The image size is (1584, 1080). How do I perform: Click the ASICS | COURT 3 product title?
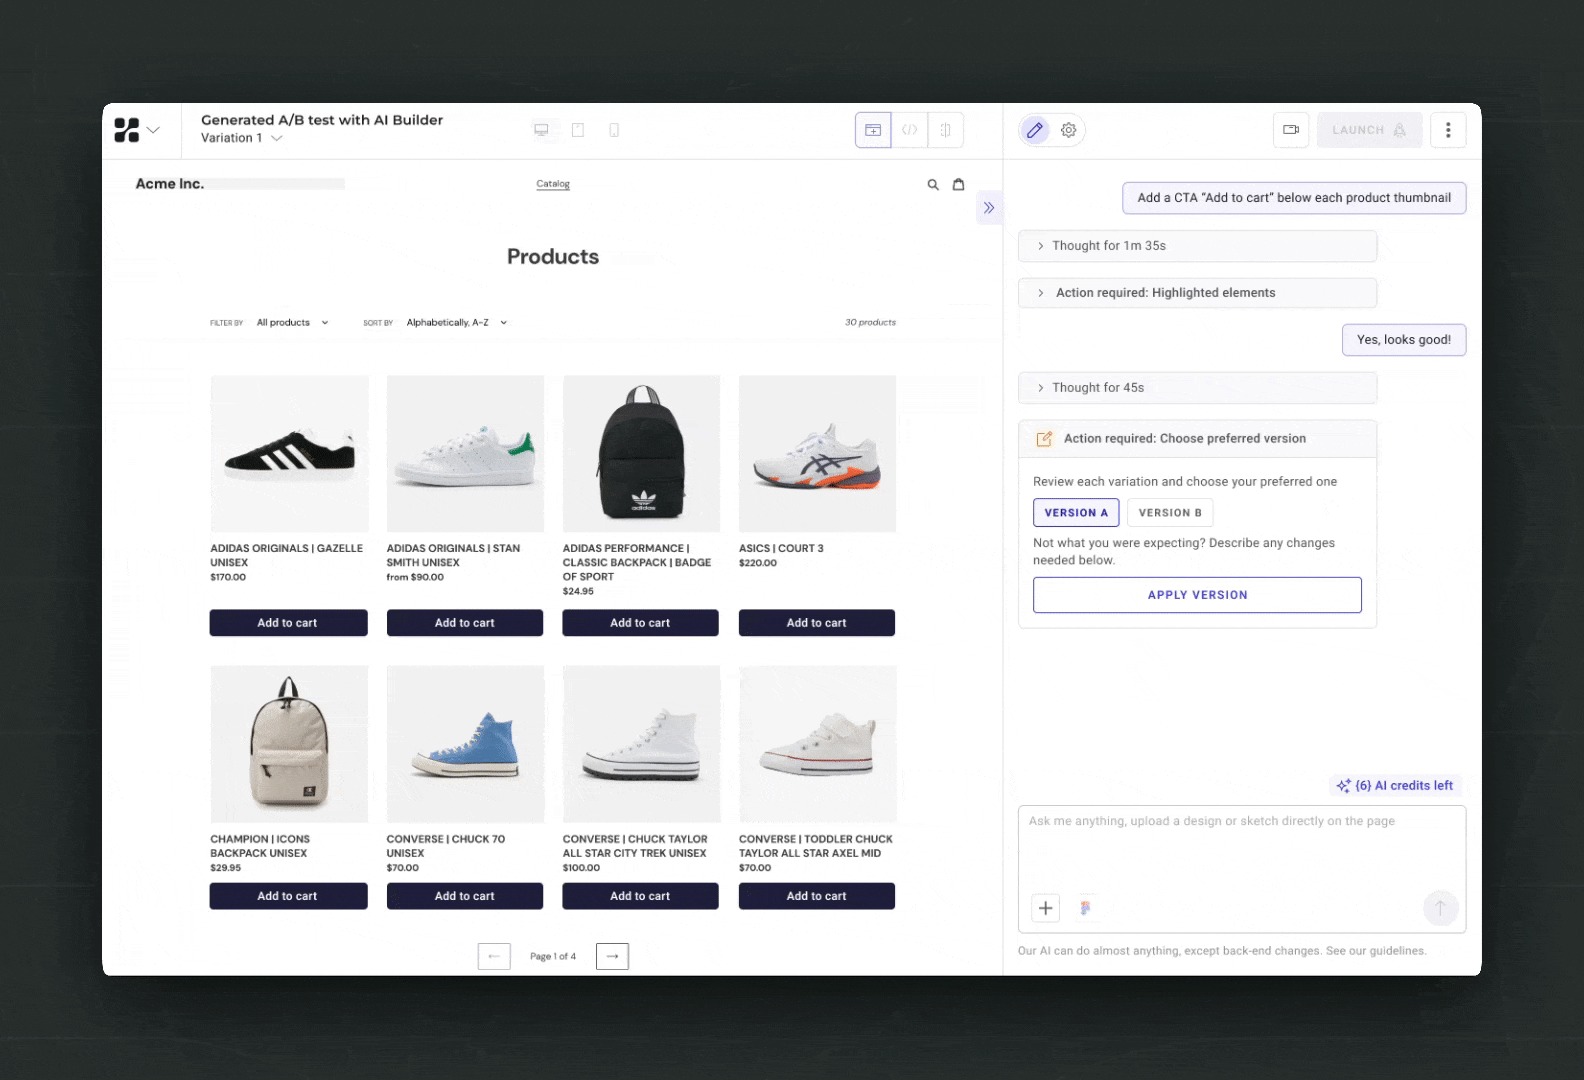[x=781, y=549]
